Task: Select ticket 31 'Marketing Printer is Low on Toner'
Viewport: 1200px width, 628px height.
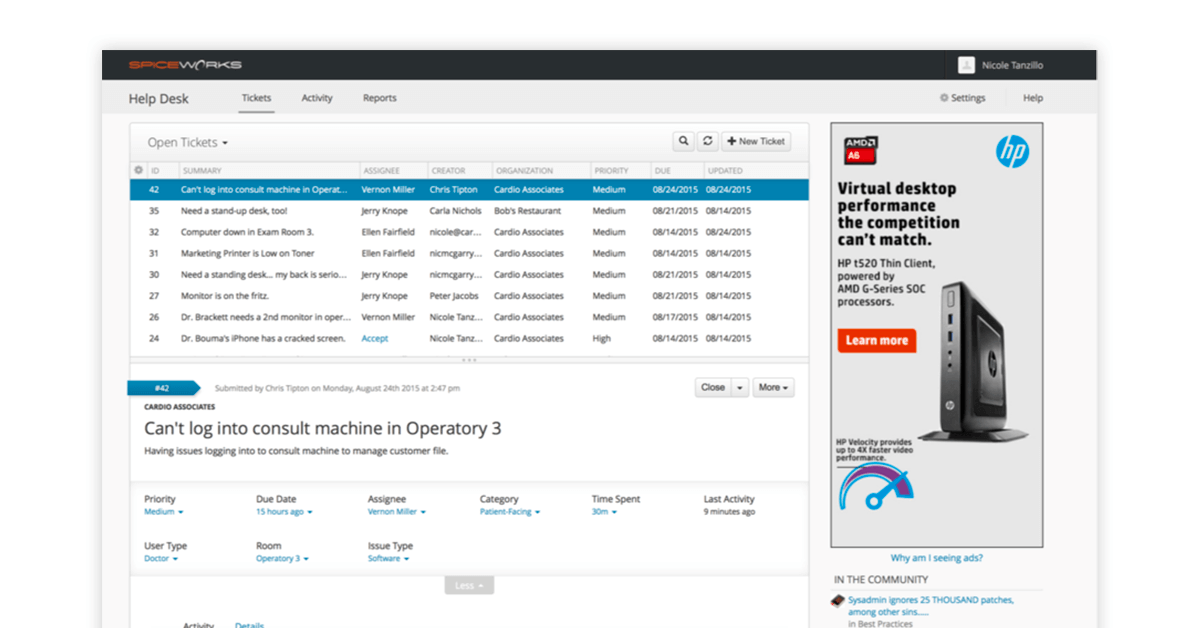Action: (x=469, y=253)
